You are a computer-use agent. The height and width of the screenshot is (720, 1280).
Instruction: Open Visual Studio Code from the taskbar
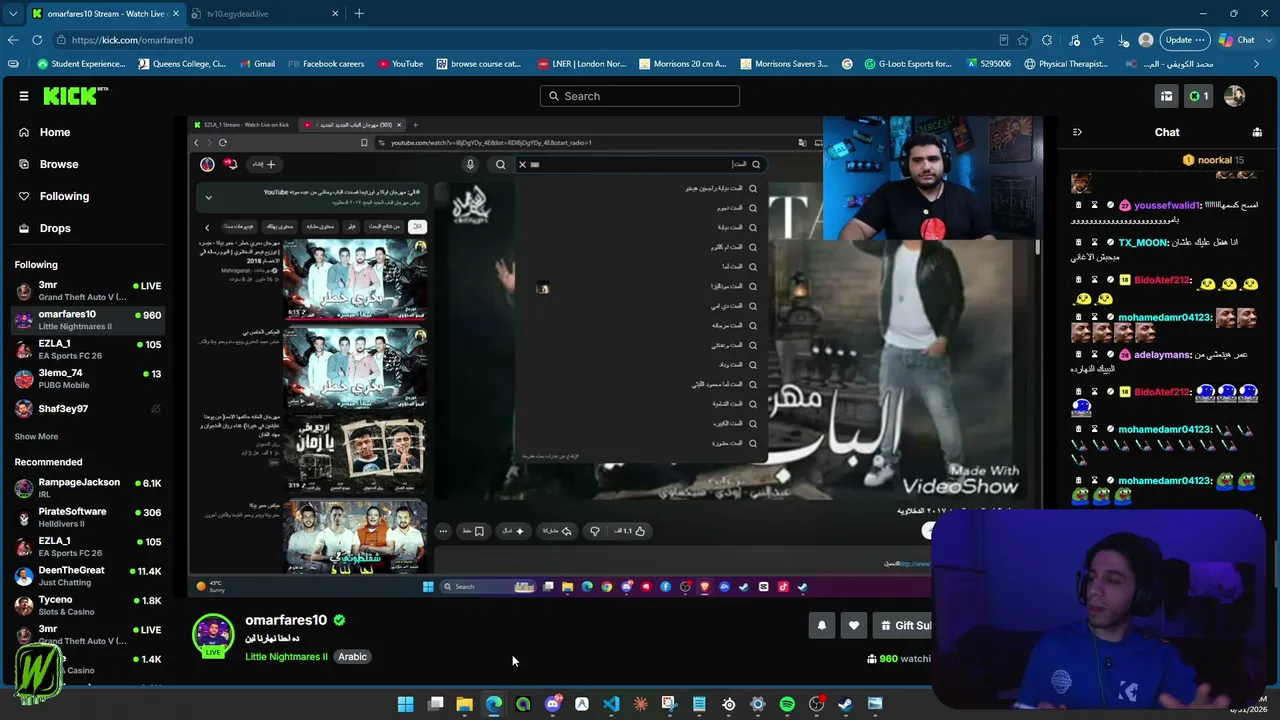click(611, 705)
